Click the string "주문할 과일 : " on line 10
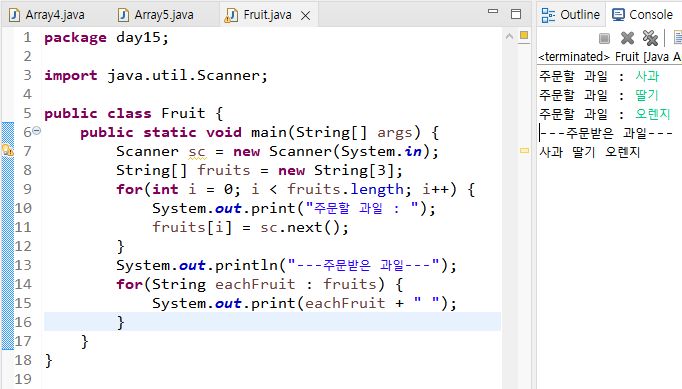Image resolution: width=682 pixels, height=389 pixels. pos(362,208)
